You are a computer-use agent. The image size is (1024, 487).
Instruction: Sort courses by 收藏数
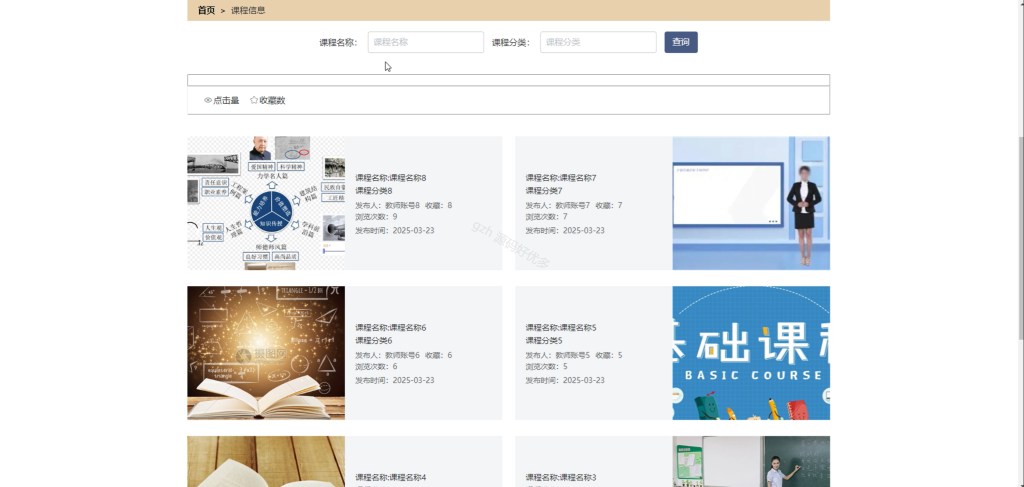pyautogui.click(x=268, y=101)
